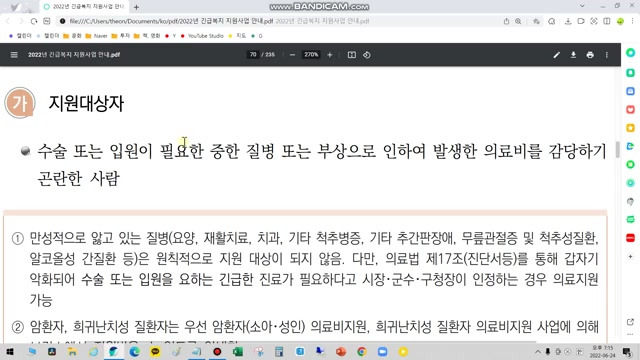
Task: Click the red minus sidebar icon
Action: pos(630,238)
